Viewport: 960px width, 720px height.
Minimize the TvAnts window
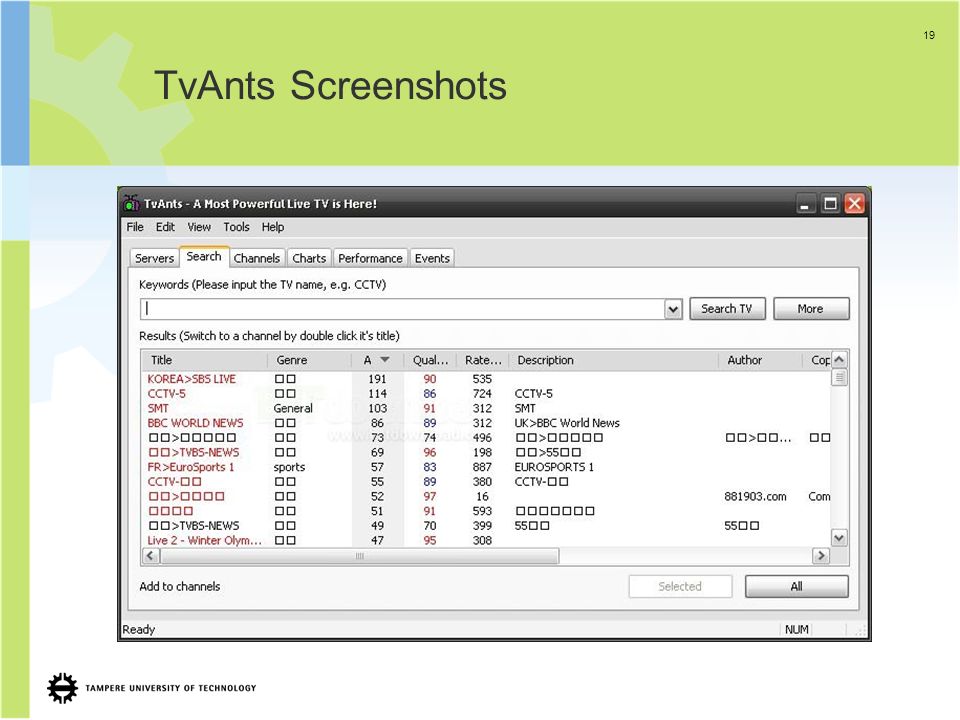[804, 204]
